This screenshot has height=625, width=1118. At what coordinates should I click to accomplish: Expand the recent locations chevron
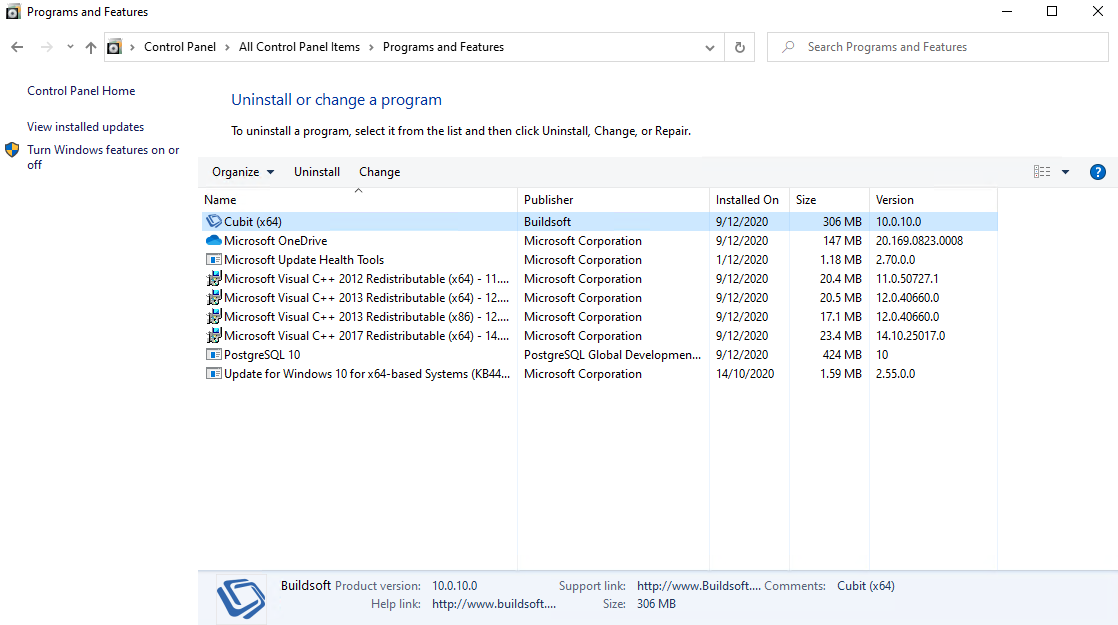point(70,47)
